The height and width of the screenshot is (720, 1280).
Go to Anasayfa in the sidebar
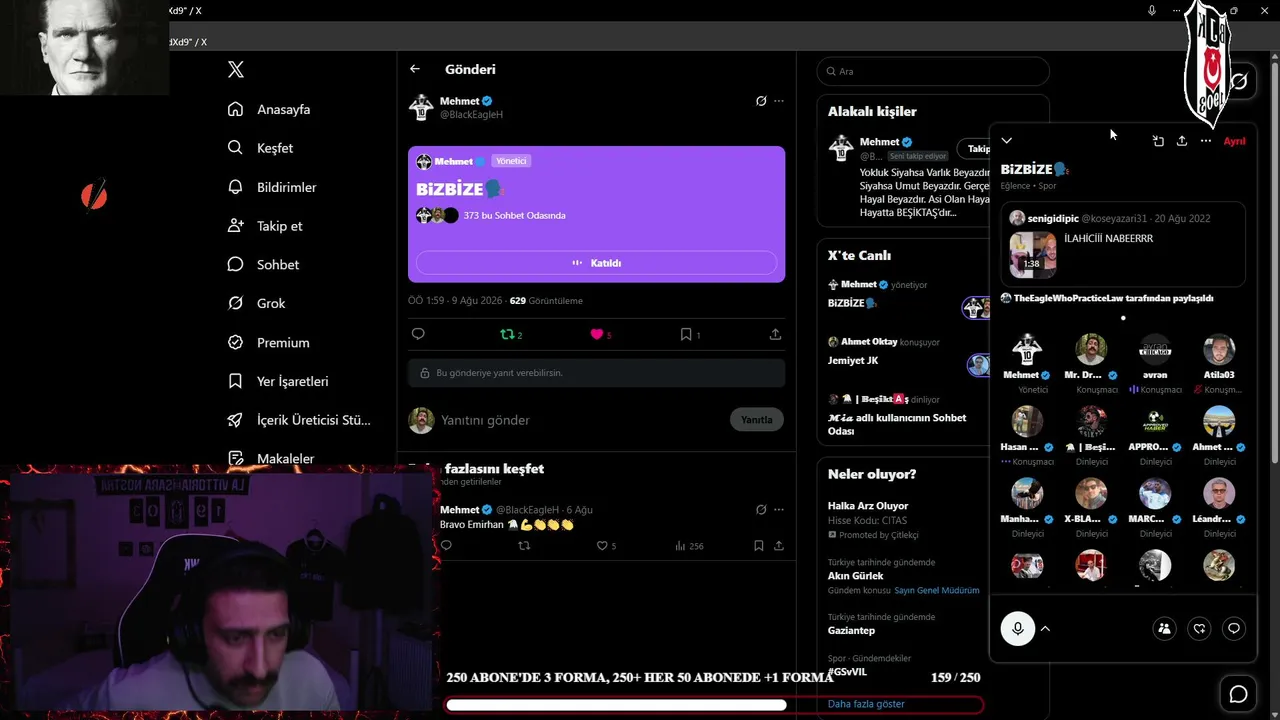point(270,109)
